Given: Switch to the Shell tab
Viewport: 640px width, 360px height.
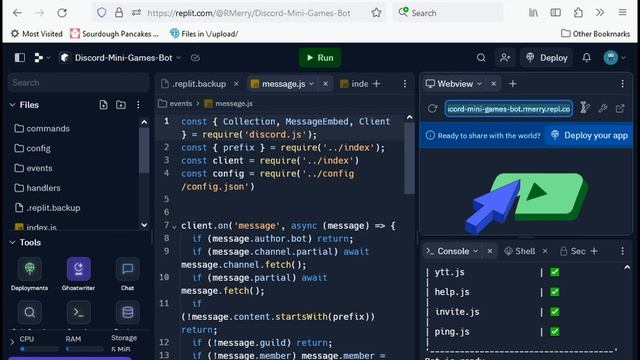Looking at the screenshot, I should click(520, 251).
